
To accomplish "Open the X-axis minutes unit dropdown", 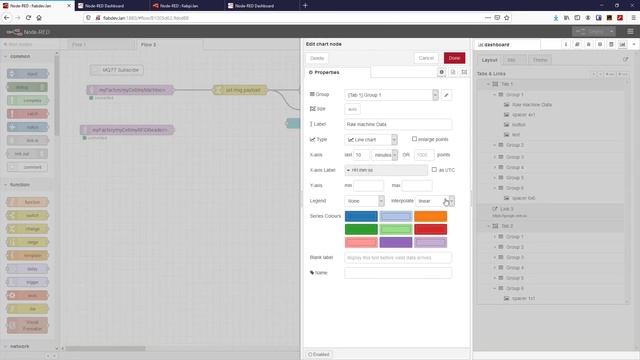I will pos(384,155).
